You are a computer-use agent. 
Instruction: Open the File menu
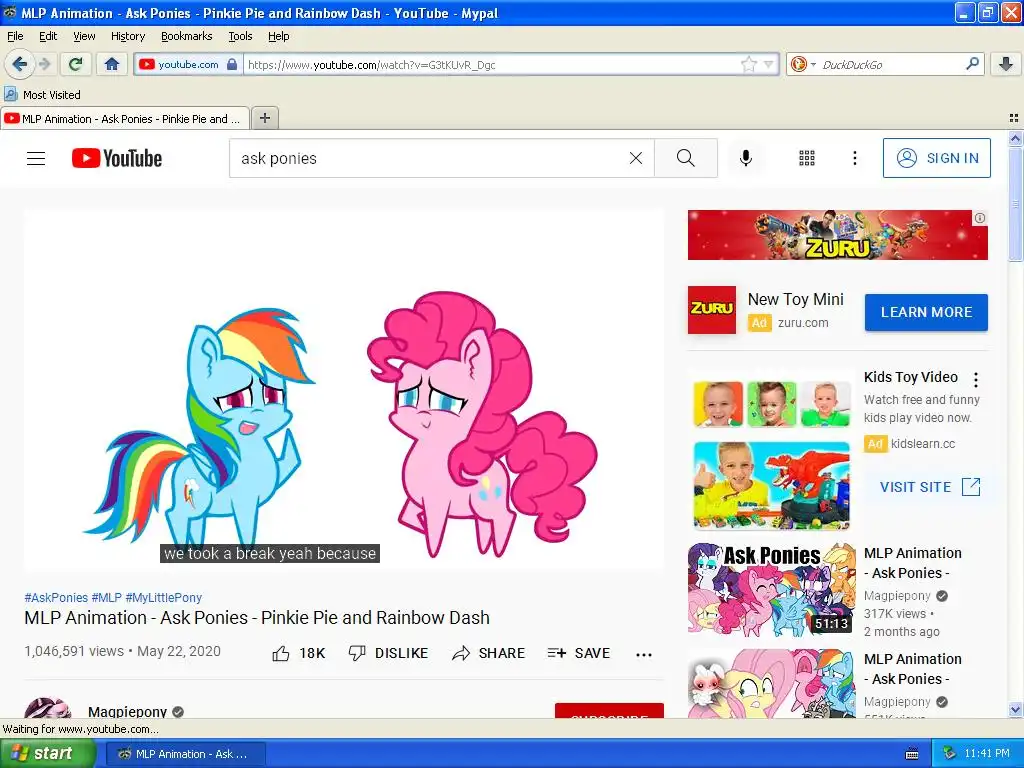coord(14,36)
